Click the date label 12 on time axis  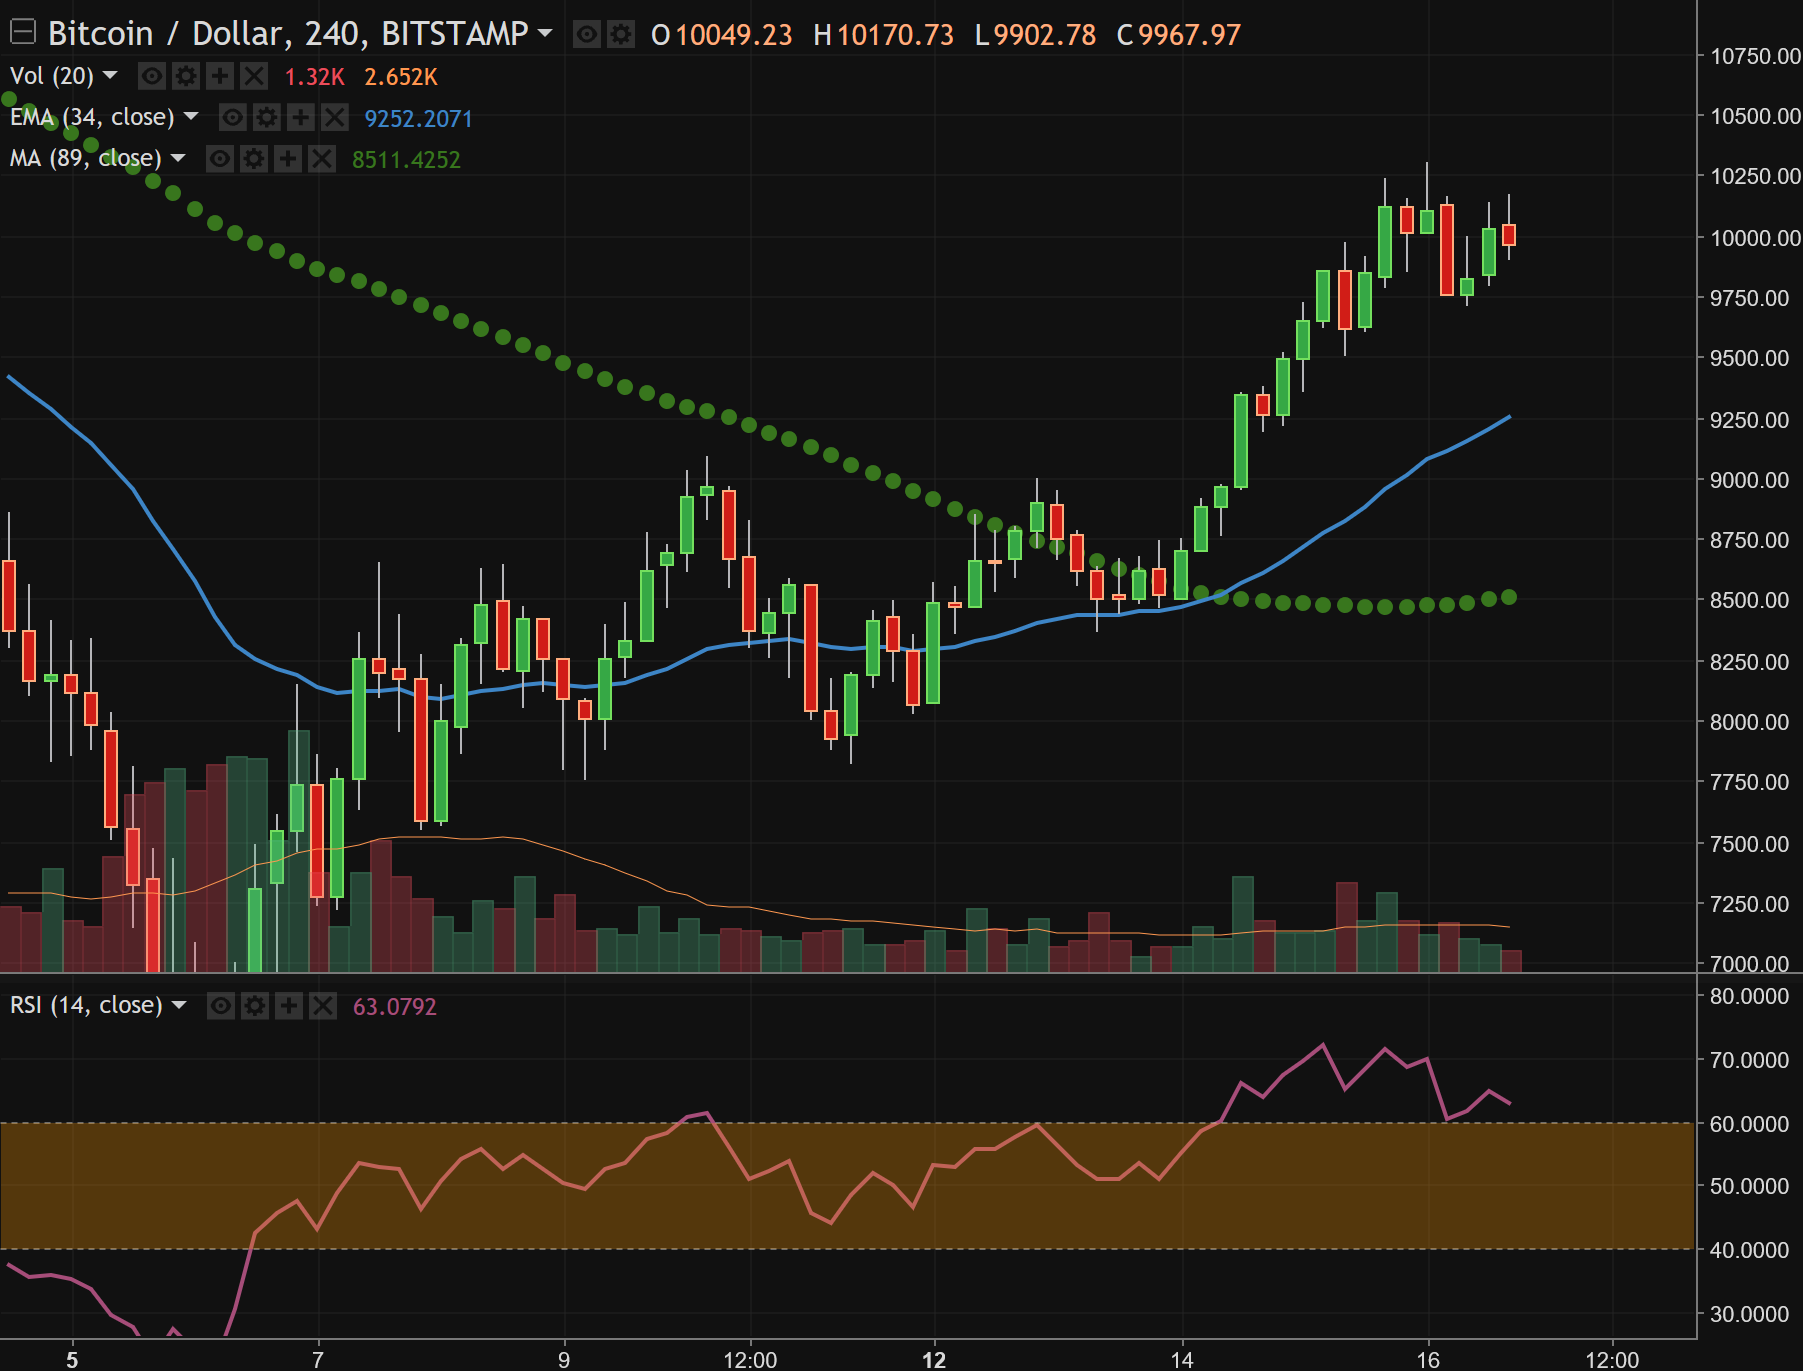[934, 1359]
